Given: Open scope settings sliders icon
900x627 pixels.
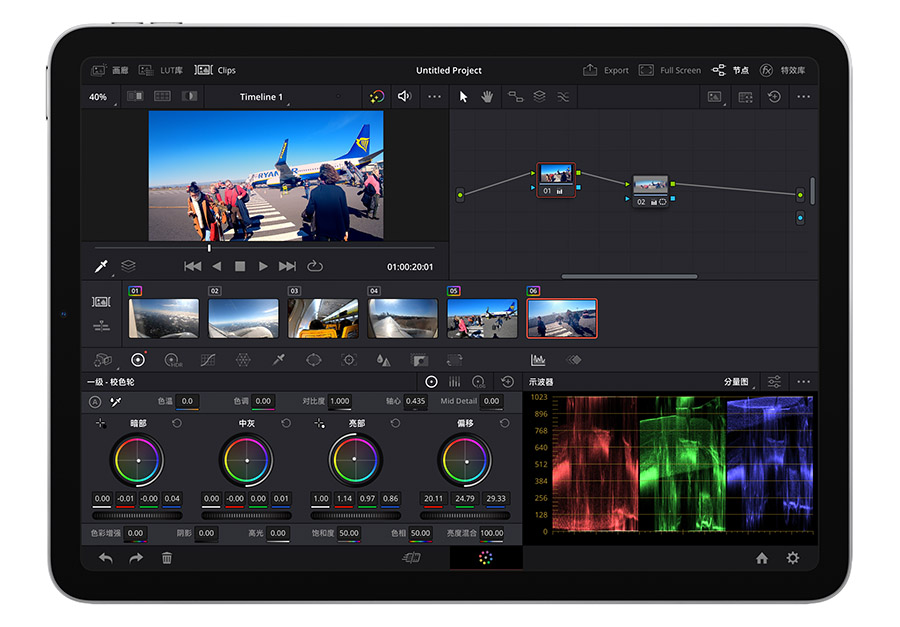Looking at the screenshot, I should tap(774, 381).
